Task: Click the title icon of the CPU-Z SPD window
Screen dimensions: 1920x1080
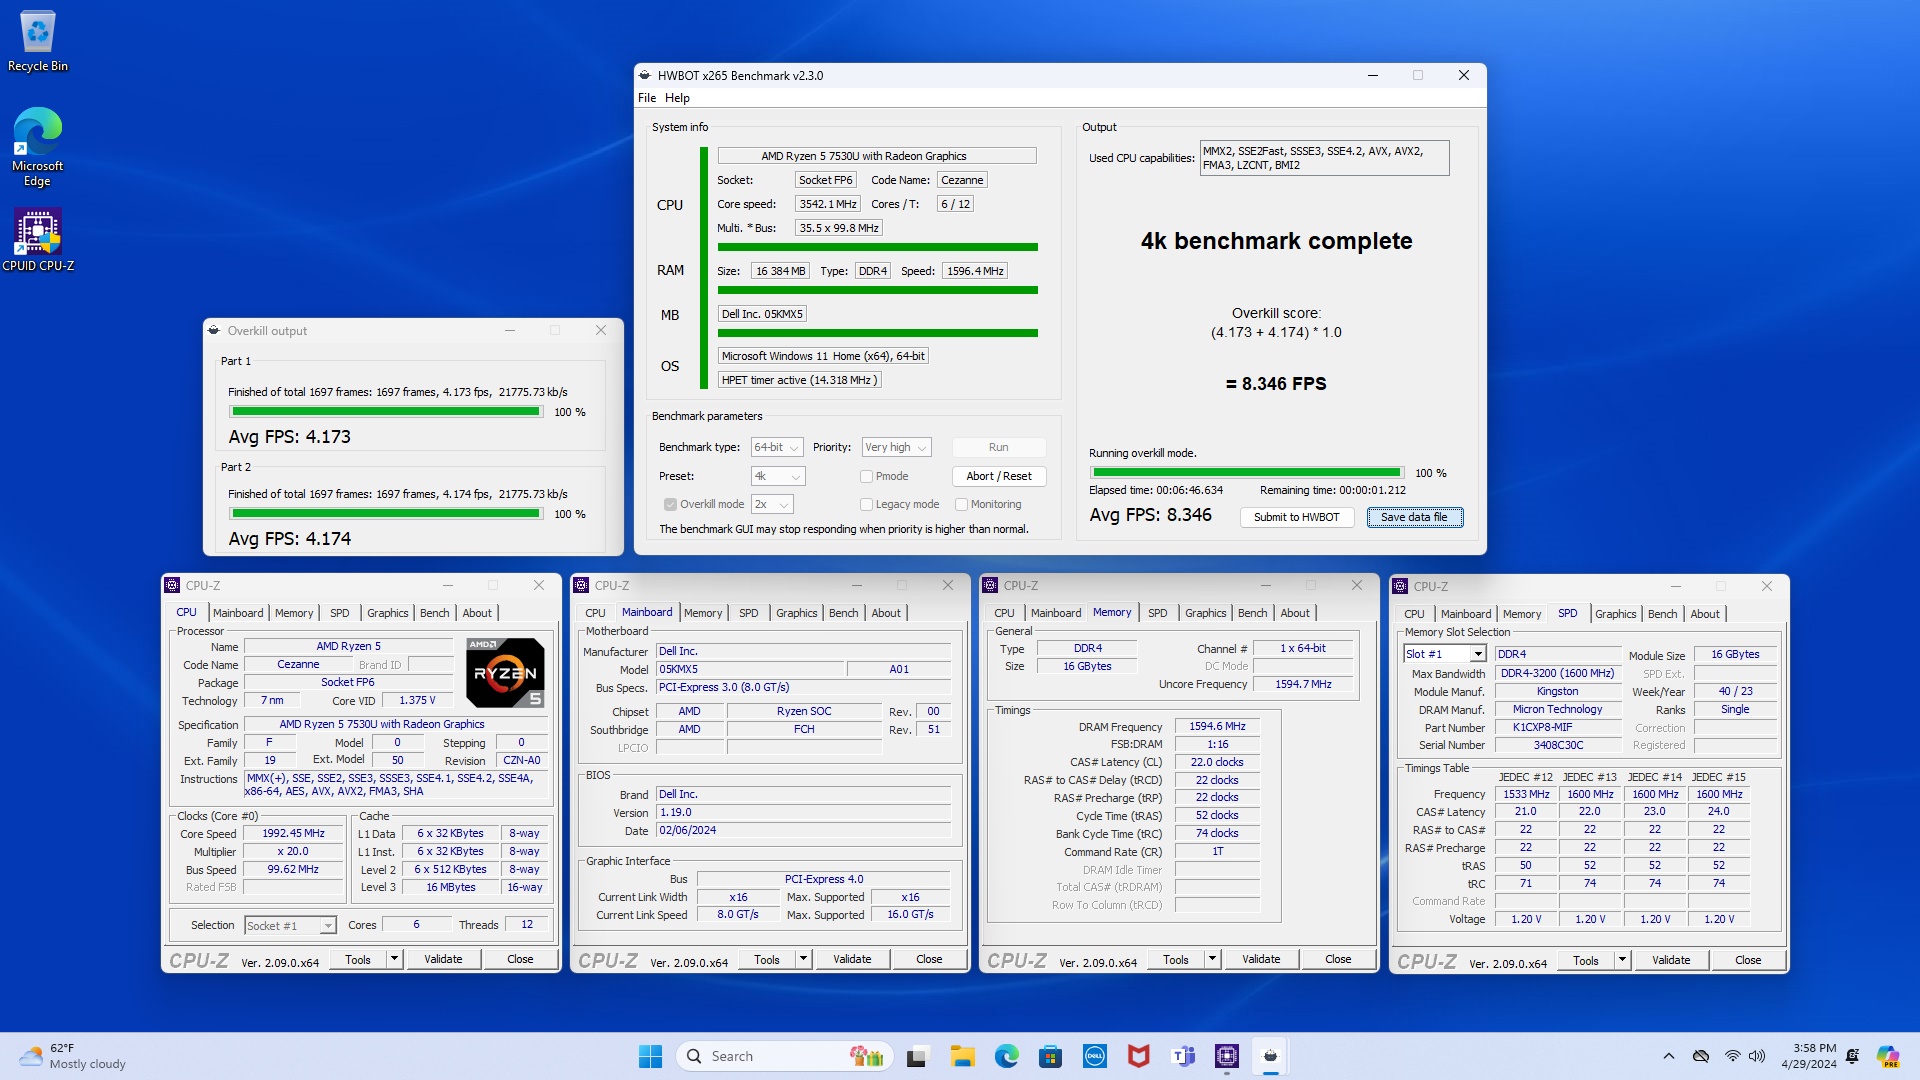Action: [1400, 586]
